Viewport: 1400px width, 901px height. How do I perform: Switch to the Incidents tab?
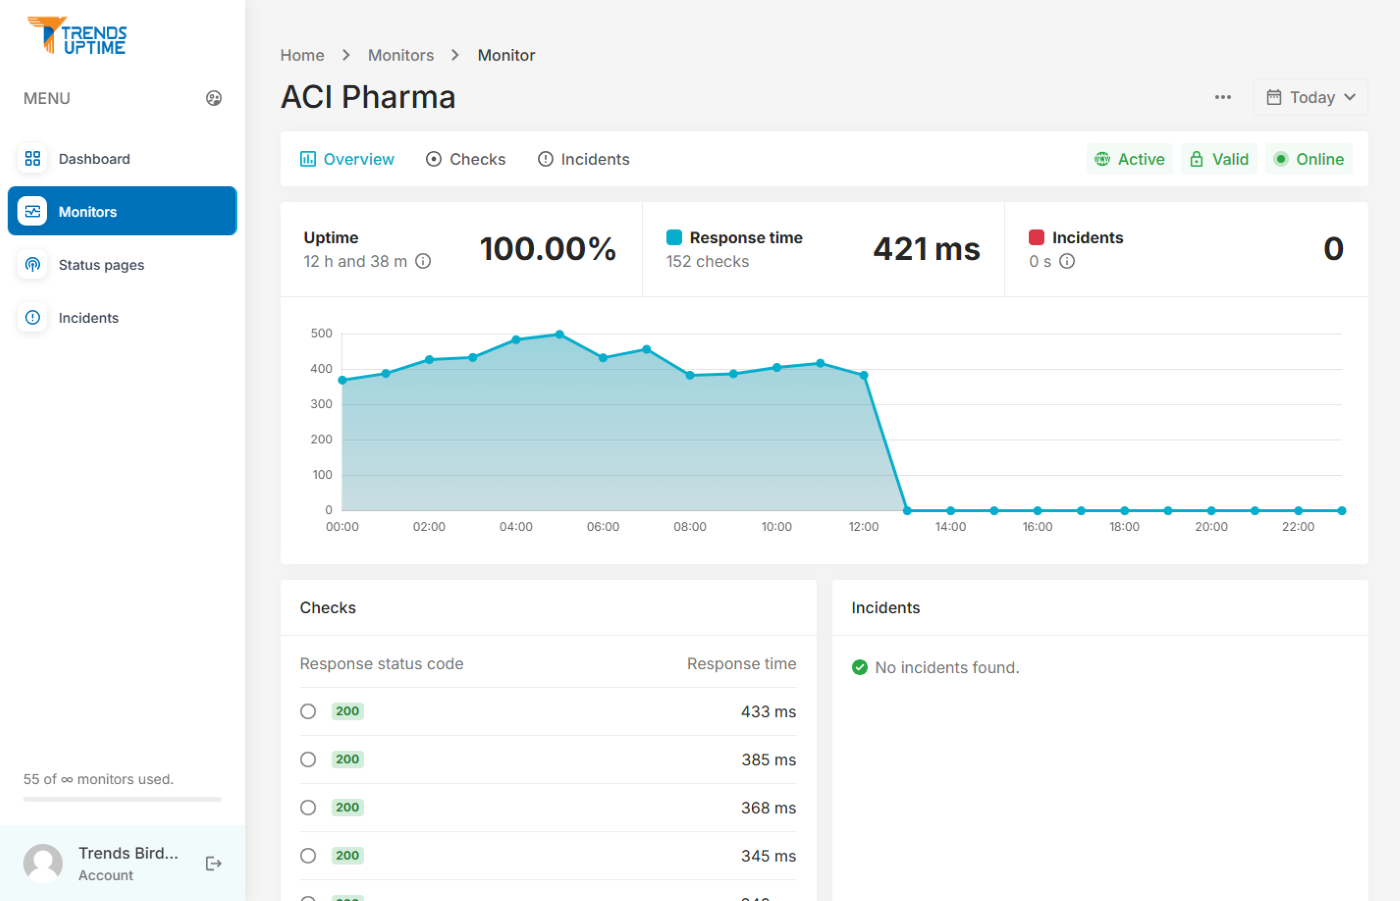tap(584, 159)
